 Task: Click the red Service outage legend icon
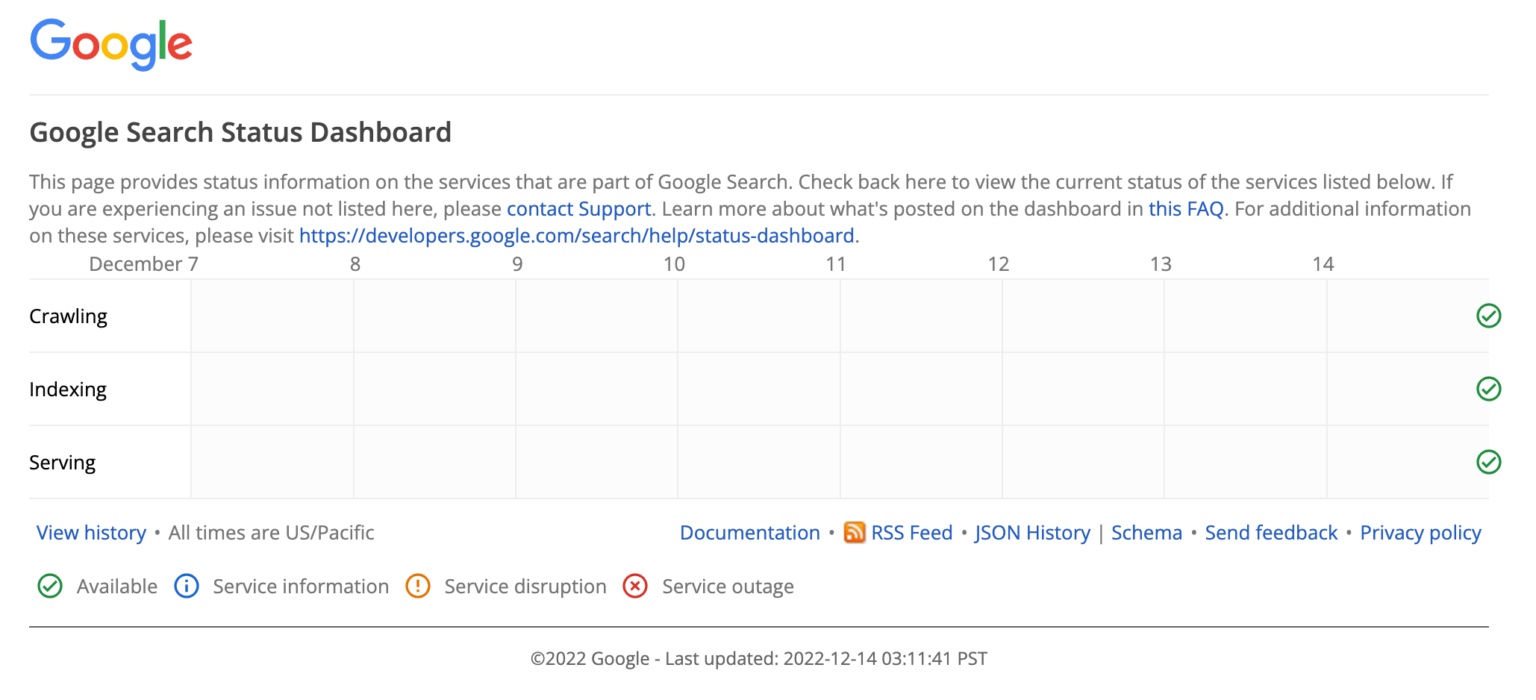[635, 586]
